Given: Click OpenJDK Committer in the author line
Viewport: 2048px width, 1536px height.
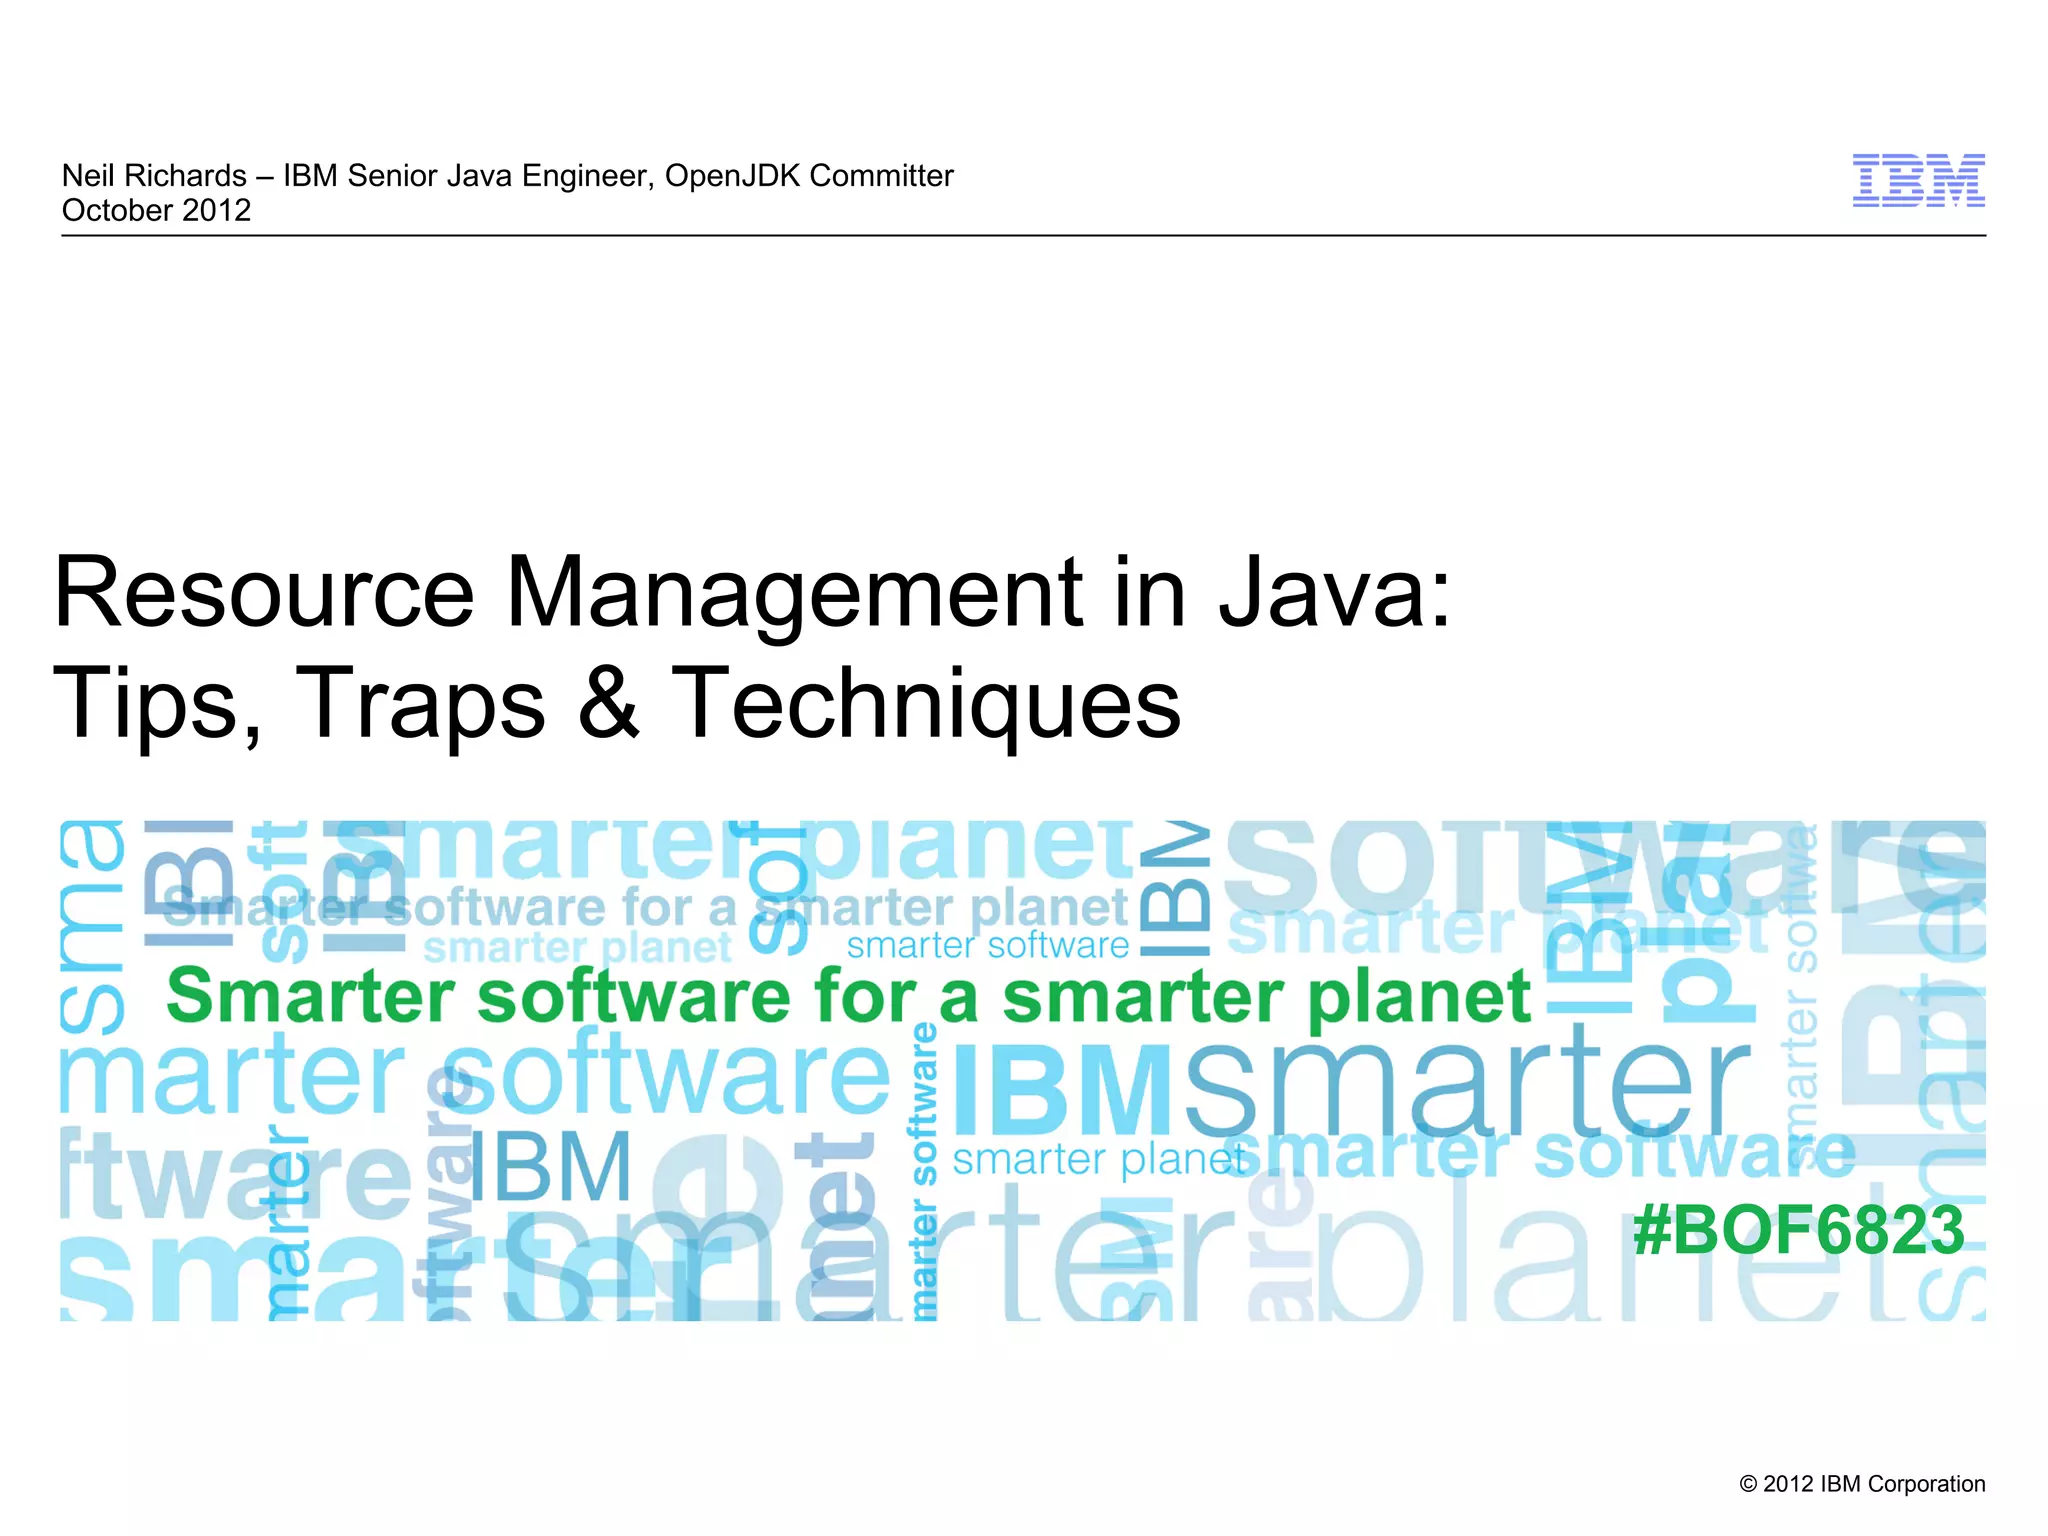Looking at the screenshot, I should [808, 176].
